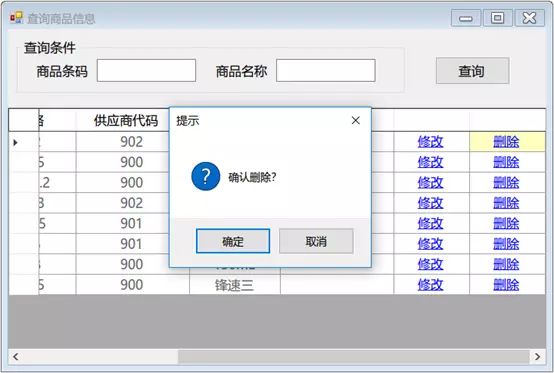Cancel deletion with the 取消 button
The width and height of the screenshot is (554, 373).
click(x=316, y=241)
